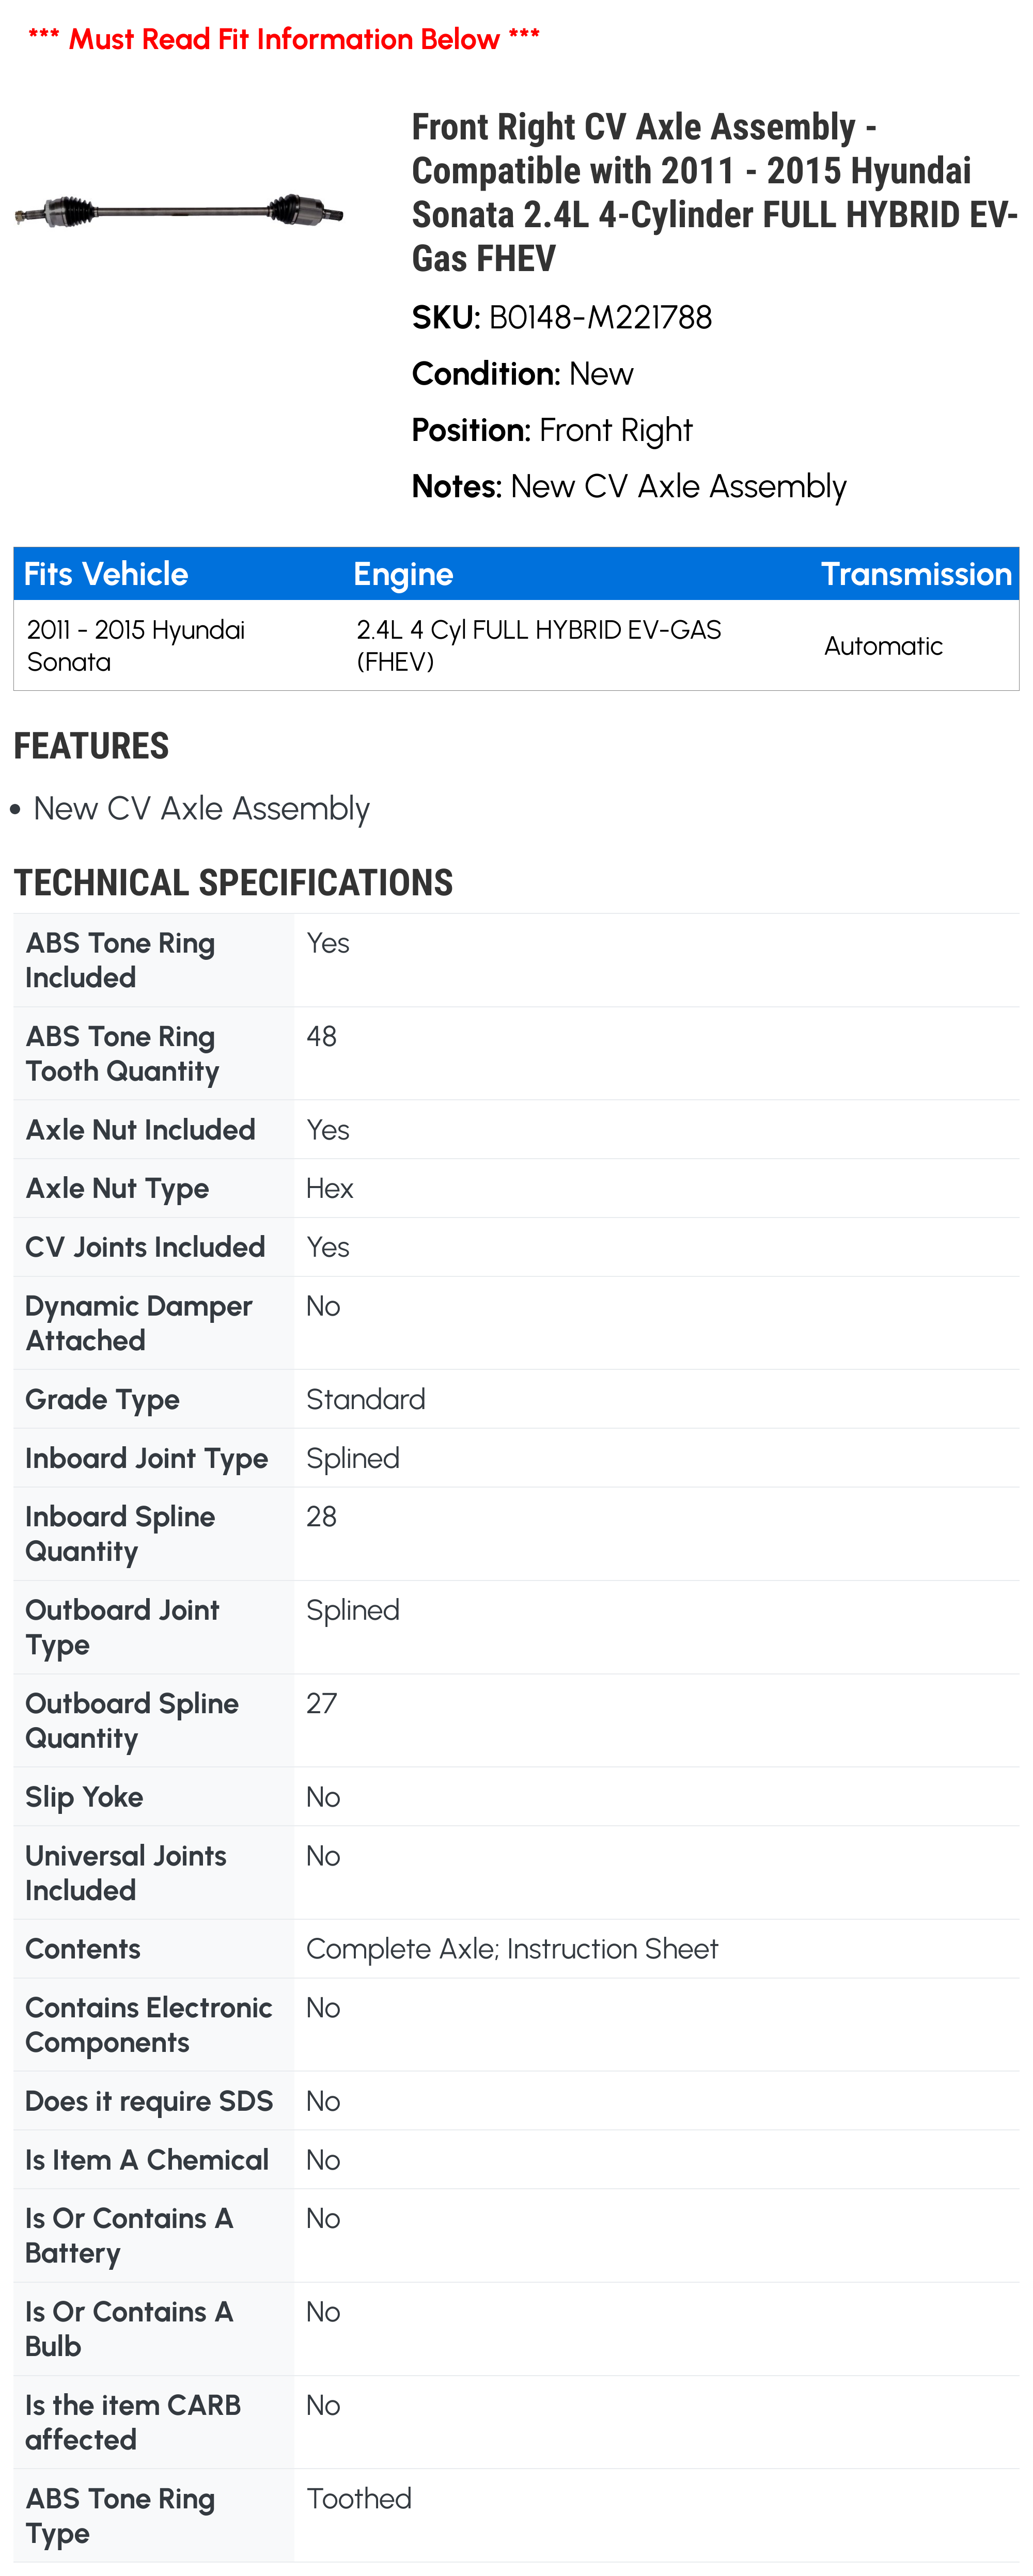
Task: Click the Automatic transmission cell
Action: point(883,646)
